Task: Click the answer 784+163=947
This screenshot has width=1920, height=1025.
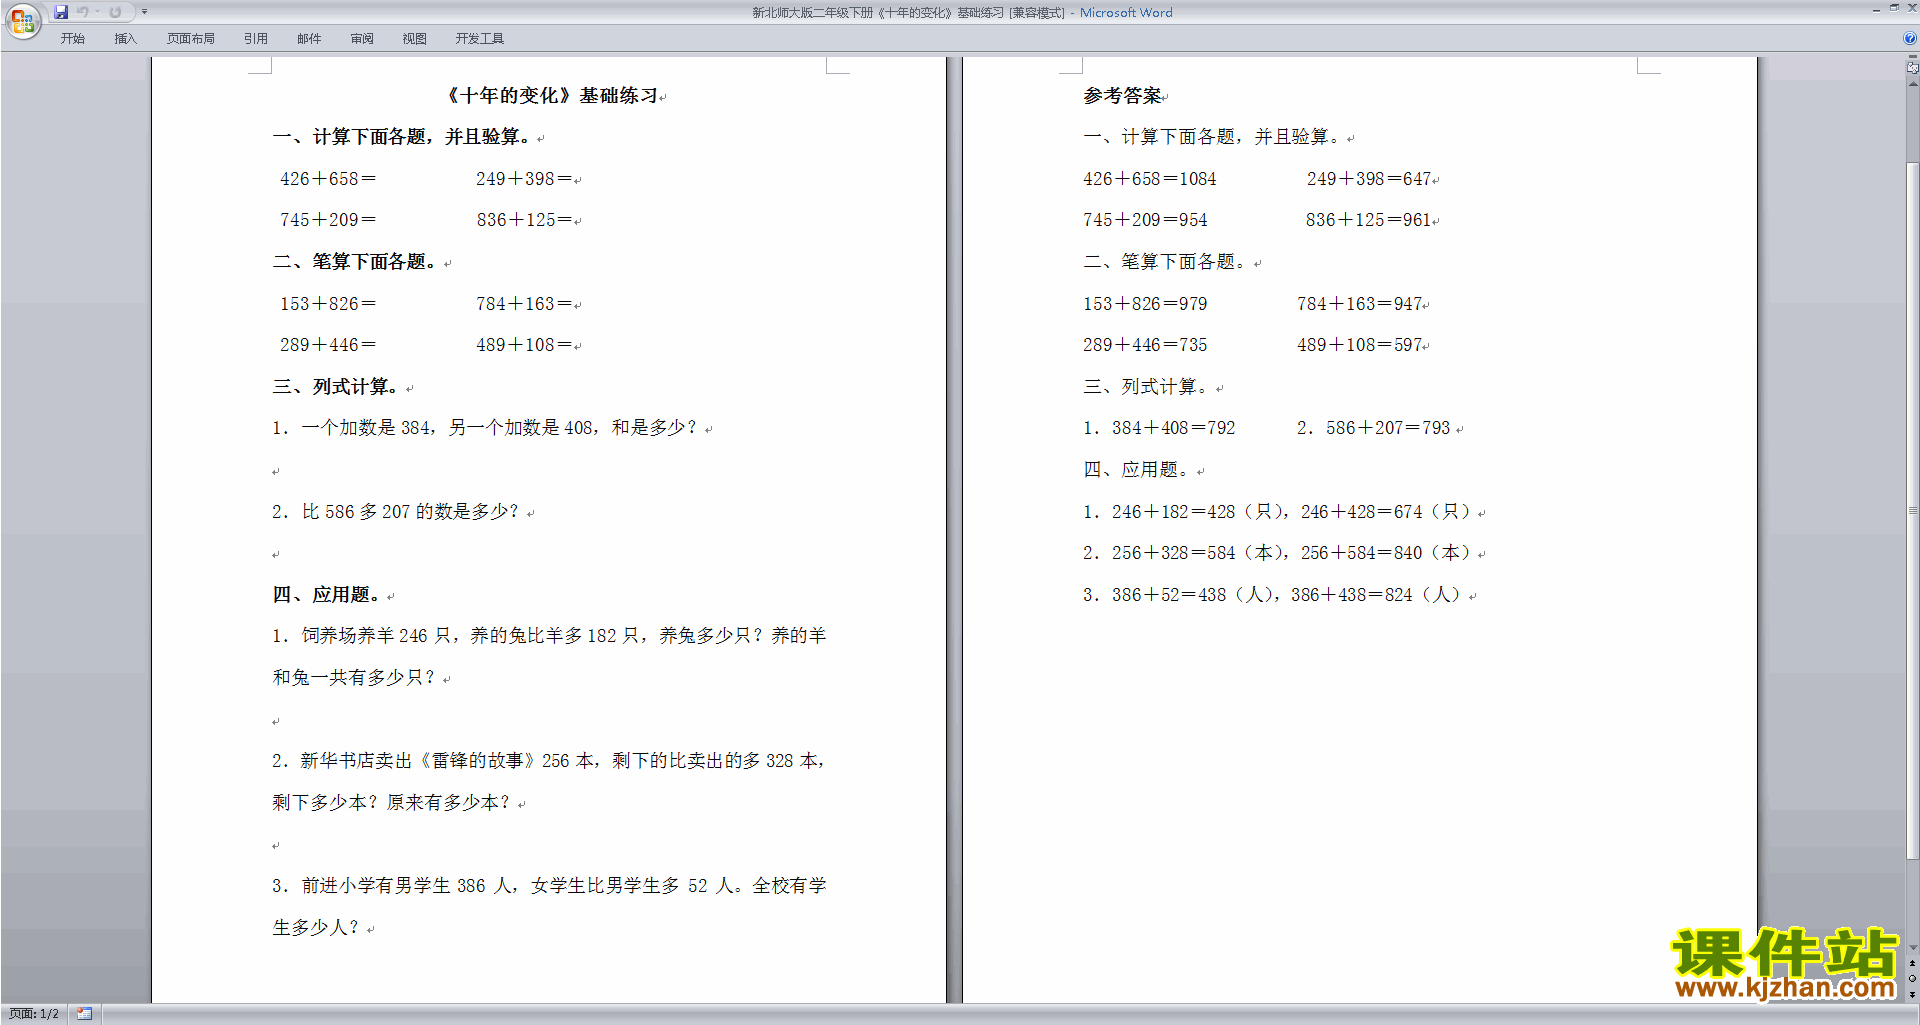Action: pos(1359,304)
